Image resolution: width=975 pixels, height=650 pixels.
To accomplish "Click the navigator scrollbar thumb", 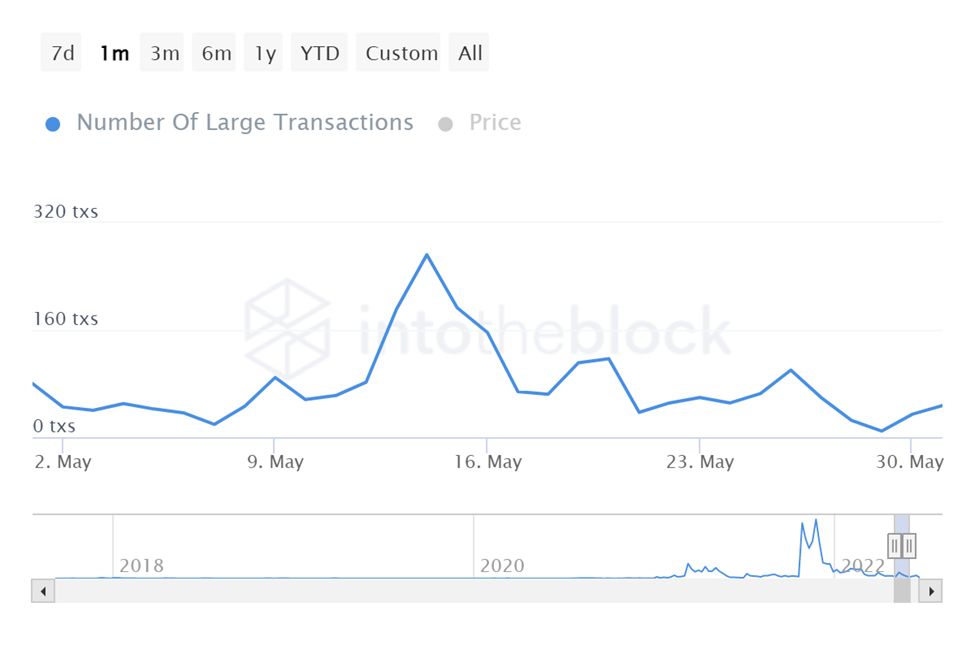I will click(902, 591).
